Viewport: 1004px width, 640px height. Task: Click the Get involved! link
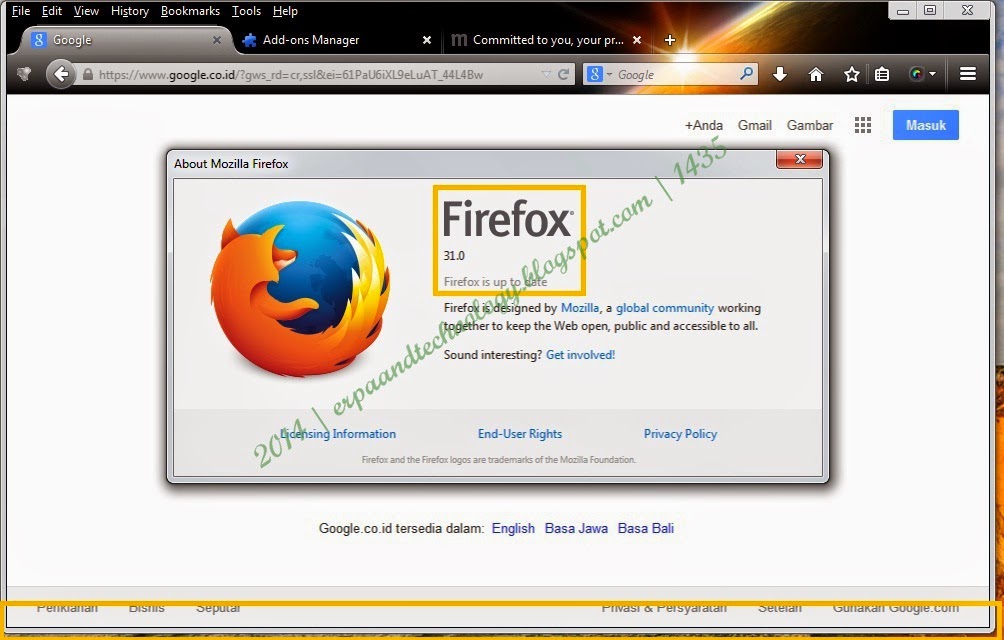(580, 355)
